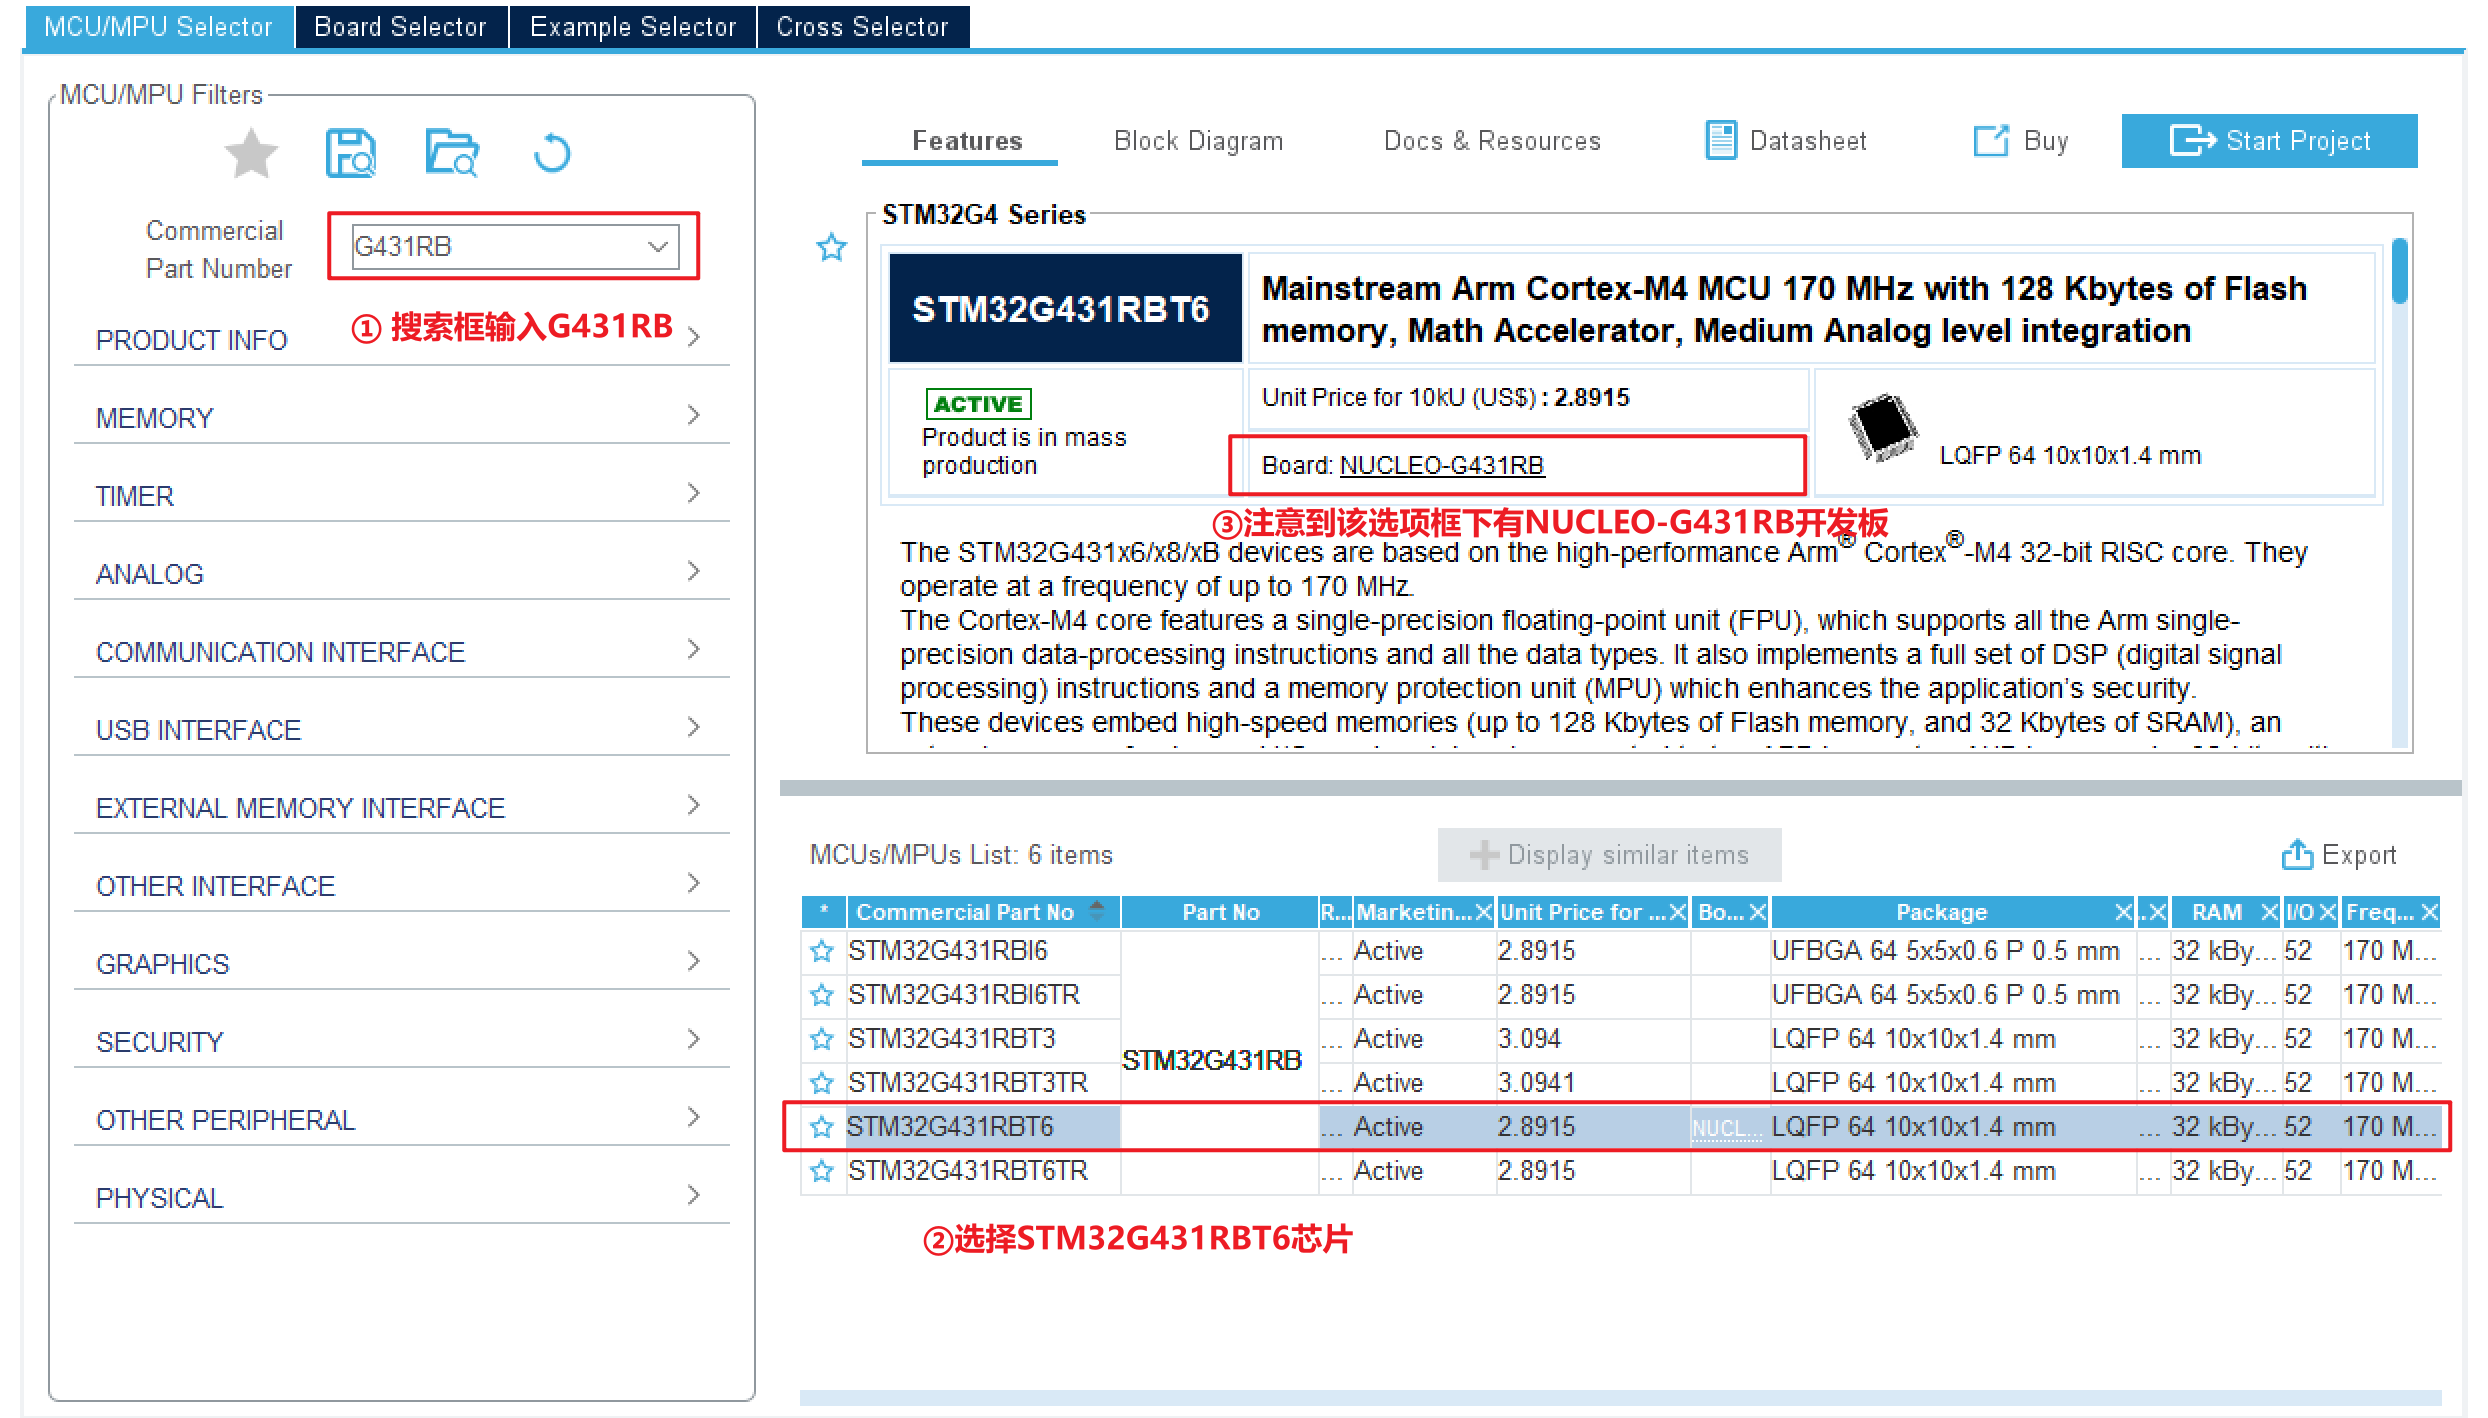Screen dimensions: 2488x1418
Task: Export the MCUs/MPUs list
Action: click(x=2339, y=855)
